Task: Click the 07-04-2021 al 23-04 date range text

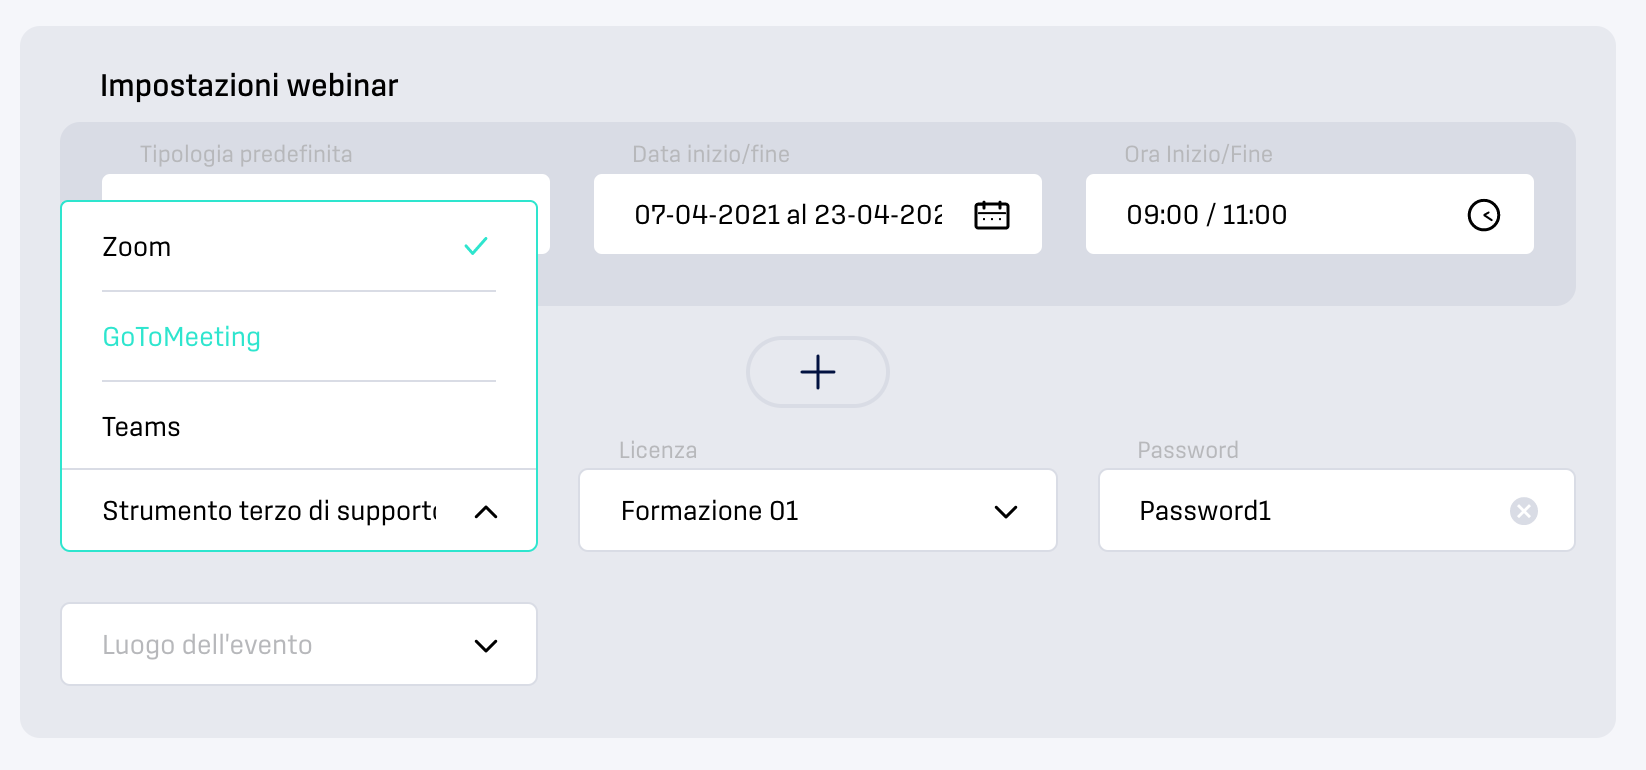Action: coord(788,215)
